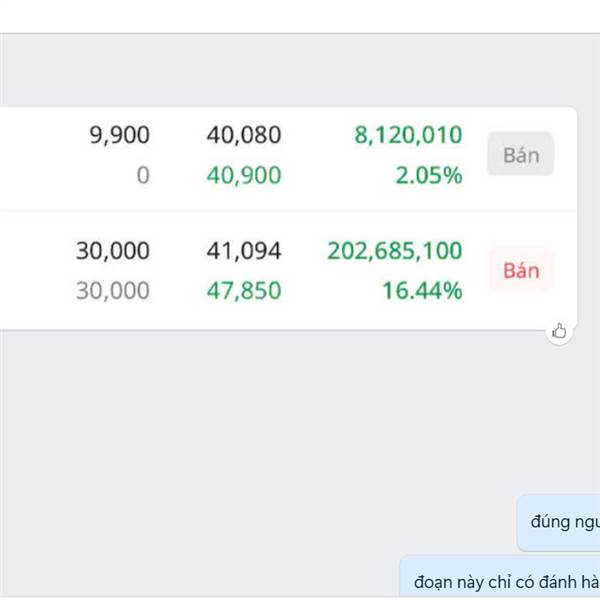Screen dimensions: 600x600
Task: Click the divider between the two stock rows
Action: 288,211
